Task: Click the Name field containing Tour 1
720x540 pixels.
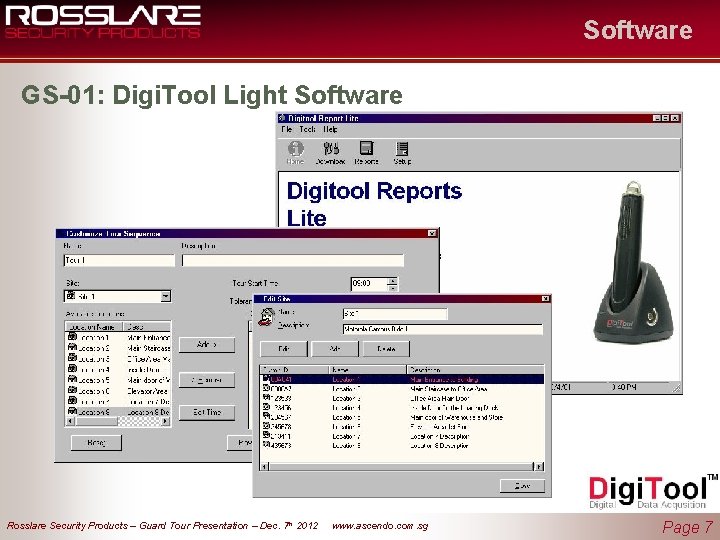Action: point(119,260)
